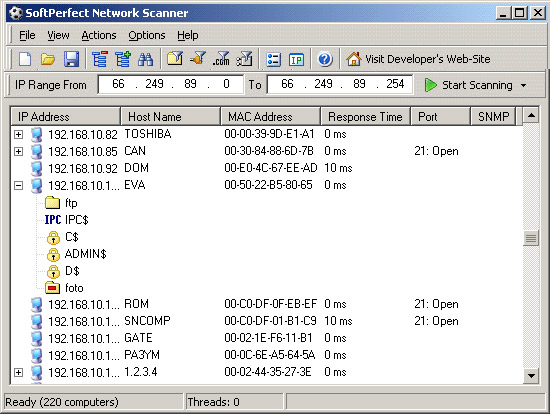Click the padlock icon beside D$

point(53,271)
